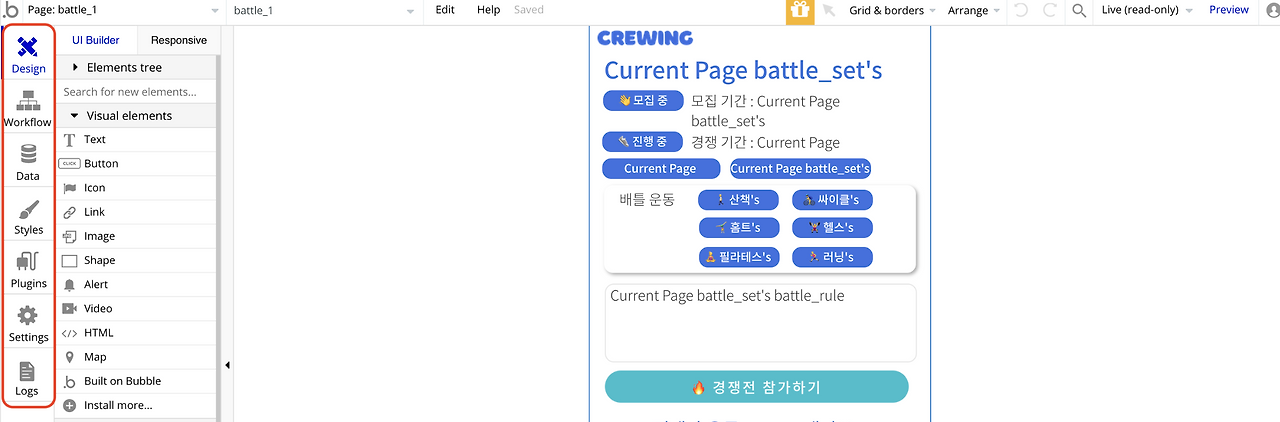Open the Plugins section icon
This screenshot has height=422, width=1280.
point(28,263)
